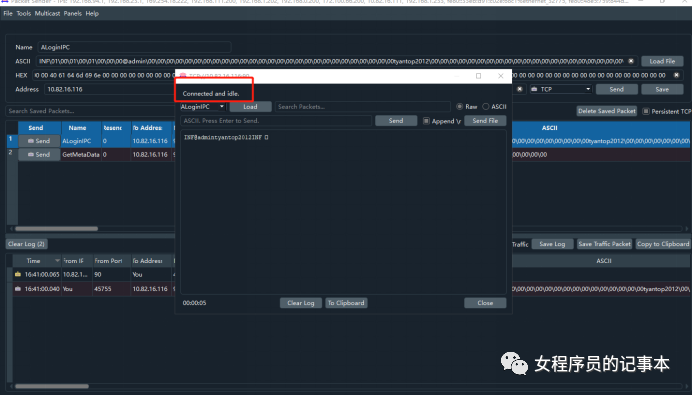This screenshot has width=693, height=396.
Task: Open the Panels menu
Action: 72,13
